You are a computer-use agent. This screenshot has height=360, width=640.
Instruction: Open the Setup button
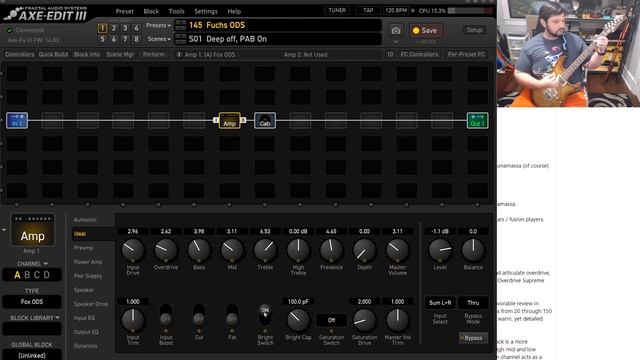click(x=474, y=30)
